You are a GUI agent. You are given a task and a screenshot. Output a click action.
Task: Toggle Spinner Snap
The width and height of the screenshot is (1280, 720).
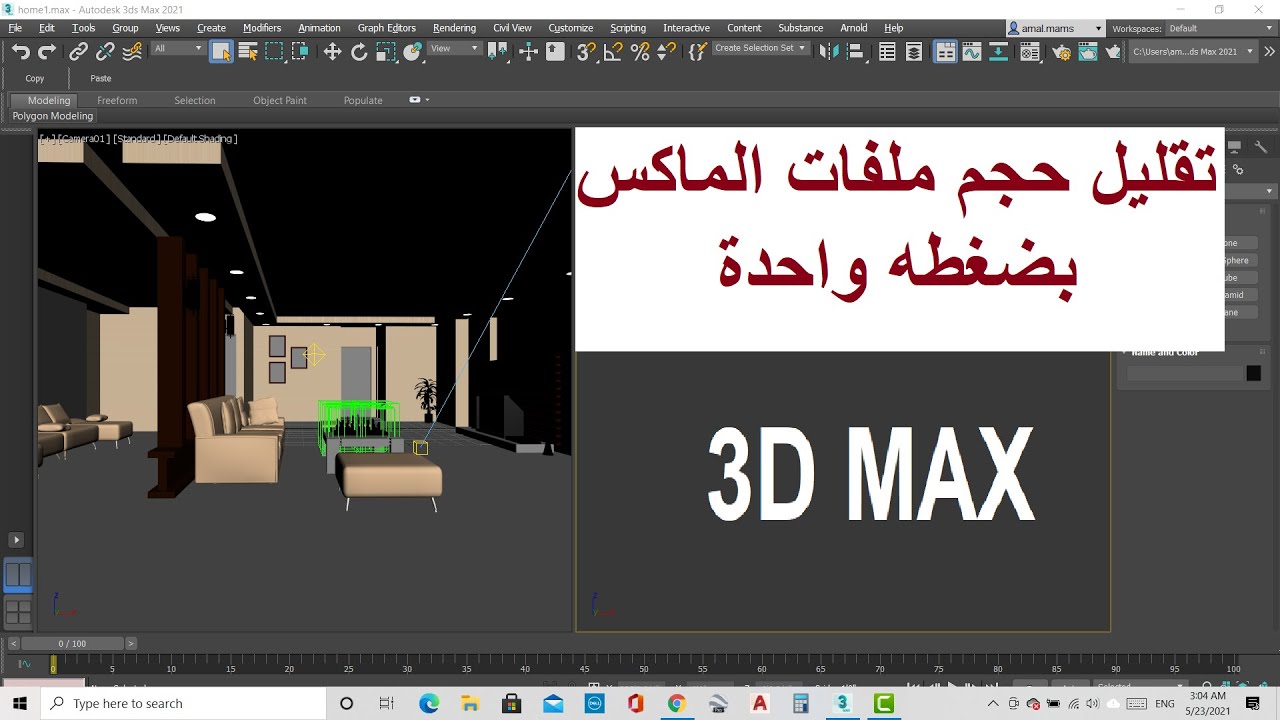point(666,52)
